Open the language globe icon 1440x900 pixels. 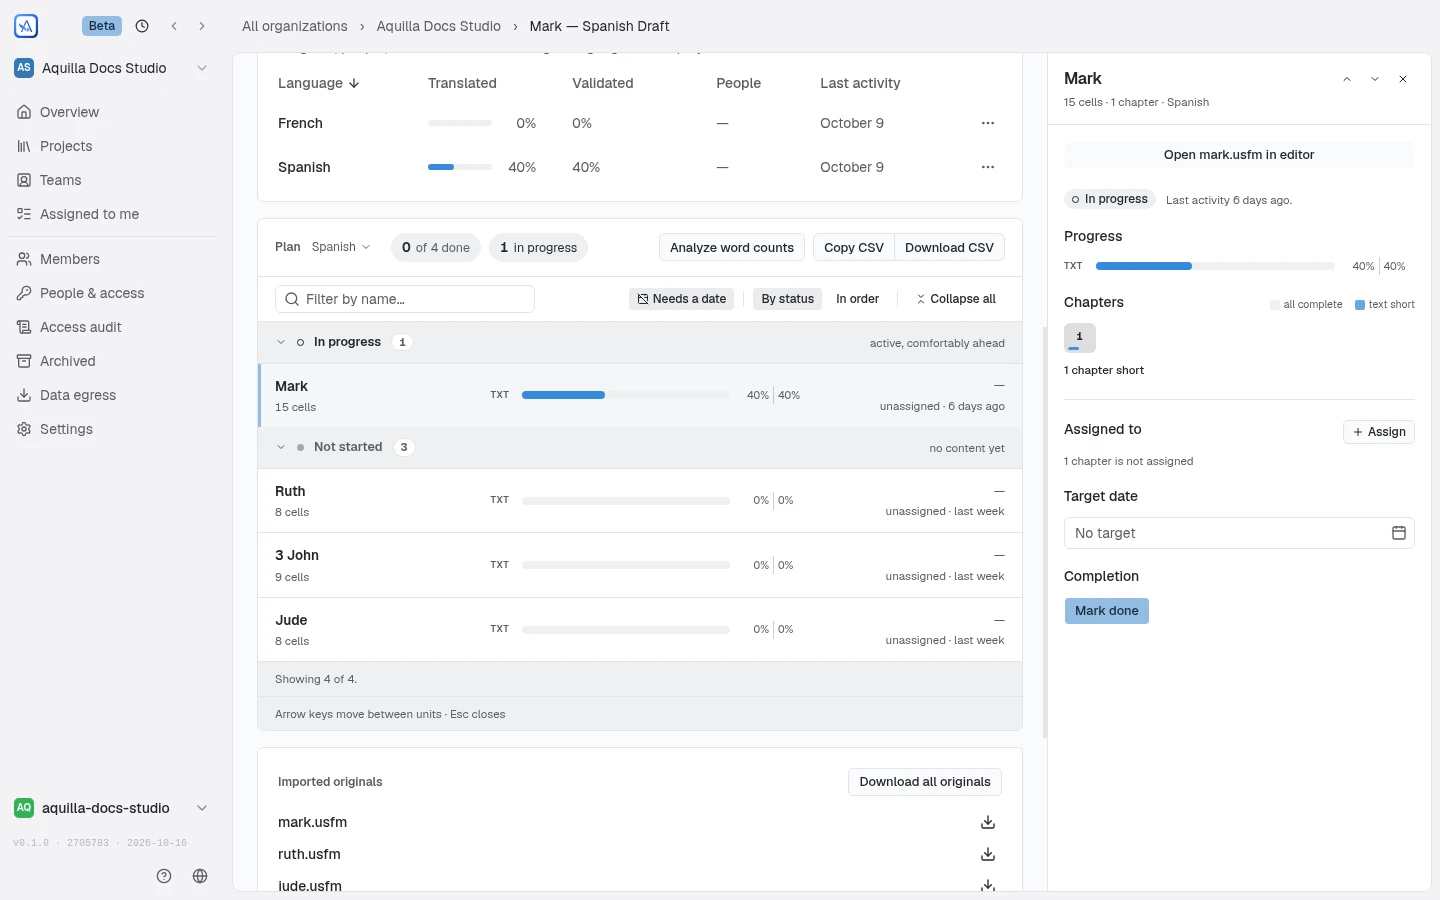[x=200, y=876]
